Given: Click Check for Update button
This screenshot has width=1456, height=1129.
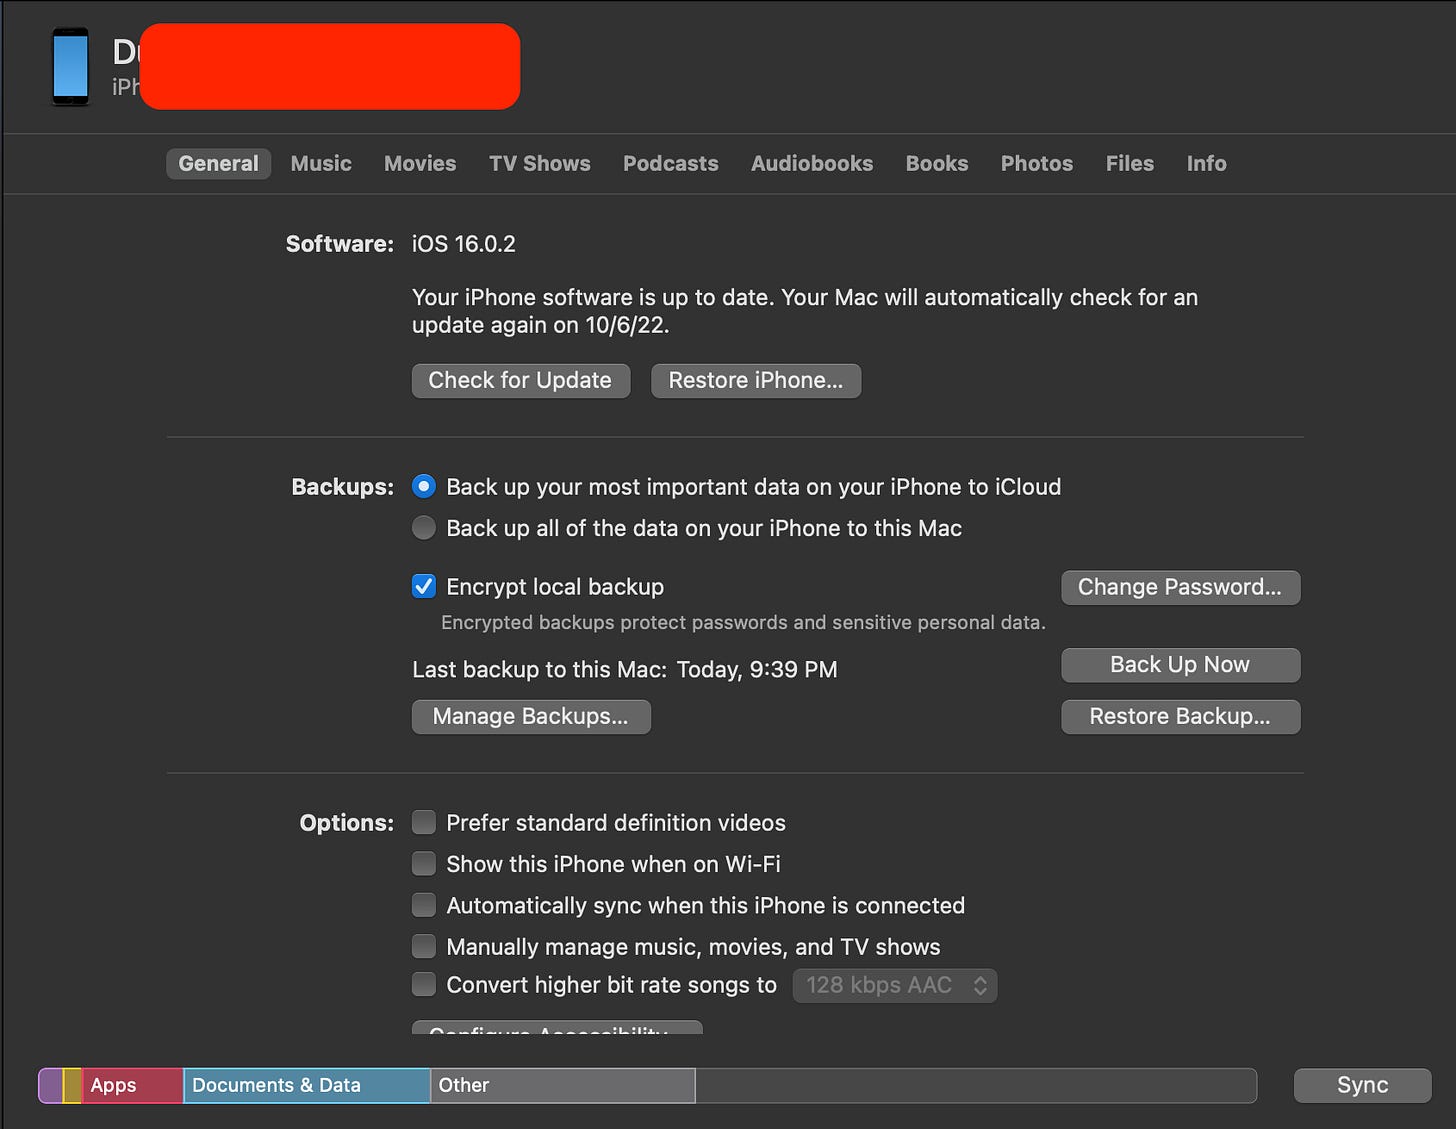Looking at the screenshot, I should pos(521,380).
